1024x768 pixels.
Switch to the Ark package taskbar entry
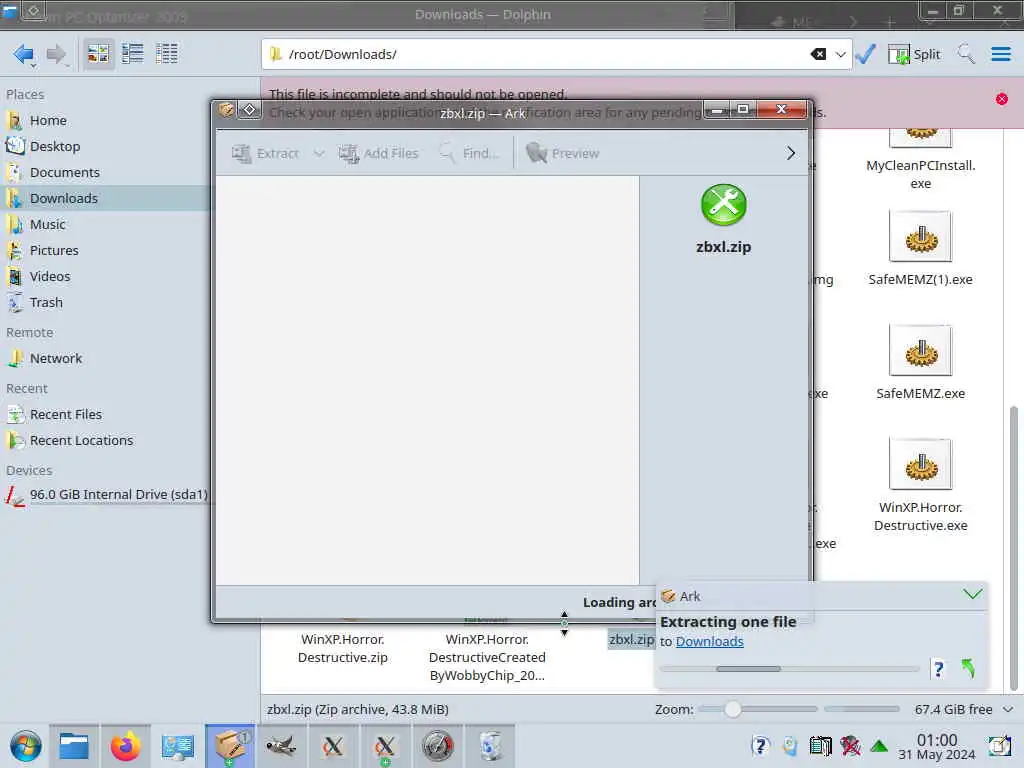coord(230,746)
